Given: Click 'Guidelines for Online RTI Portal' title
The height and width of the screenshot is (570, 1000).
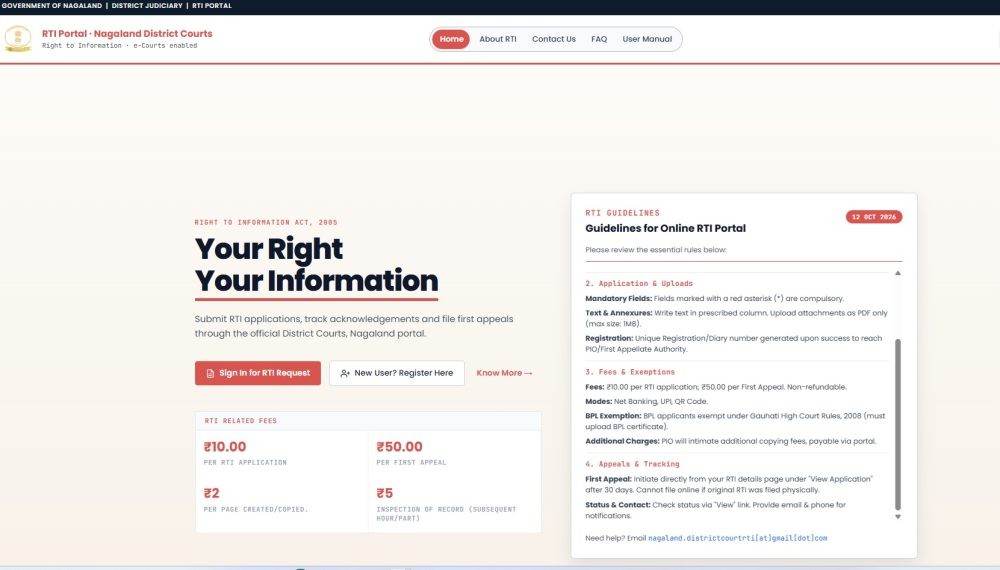Looking at the screenshot, I should pos(665,228).
